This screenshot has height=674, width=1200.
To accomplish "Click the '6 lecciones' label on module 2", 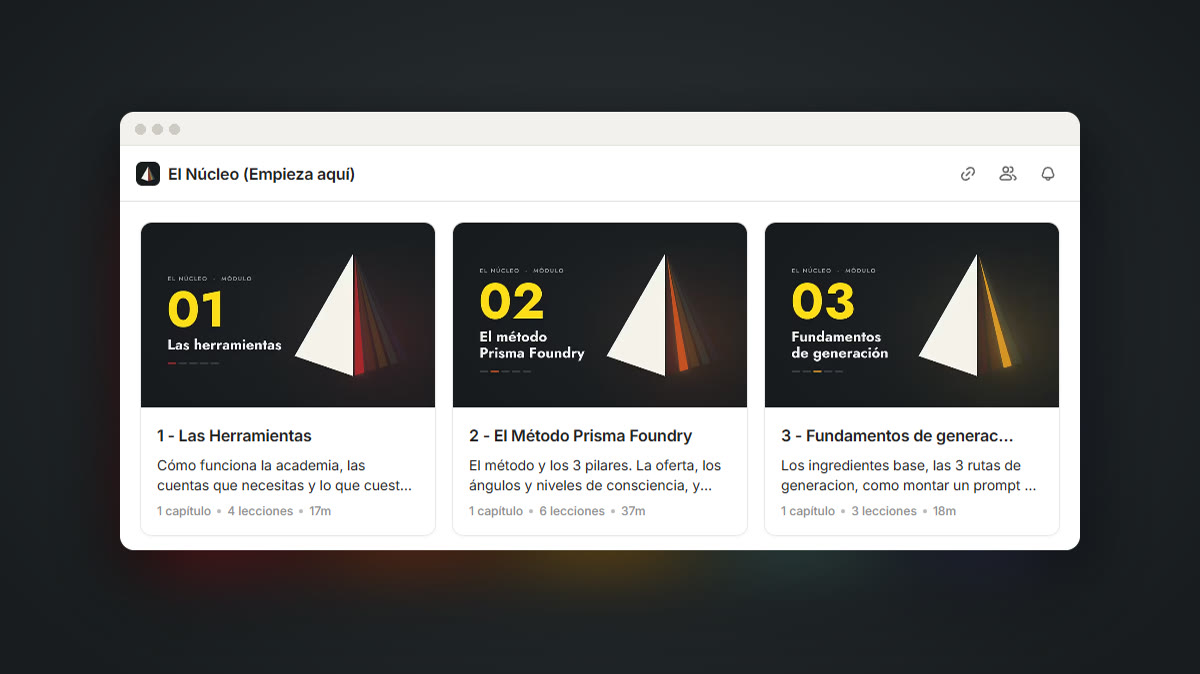I will pos(572,511).
